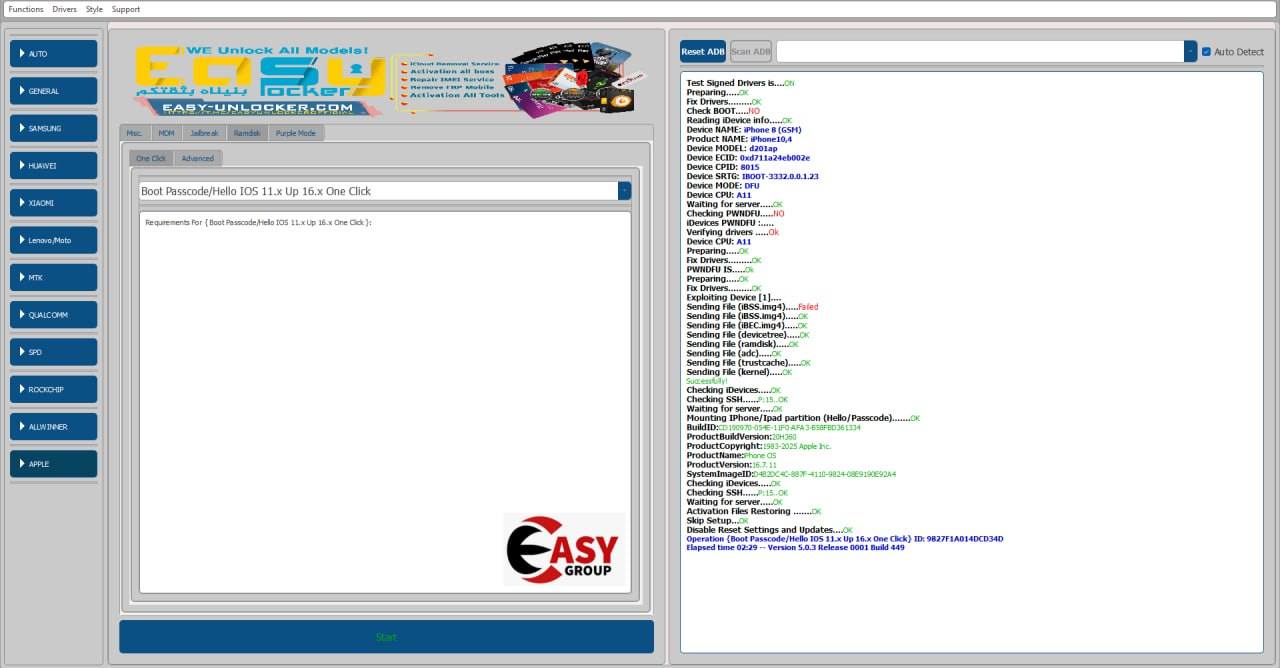
Task: Click the Easy Group logo image
Action: pyautogui.click(x=563, y=549)
